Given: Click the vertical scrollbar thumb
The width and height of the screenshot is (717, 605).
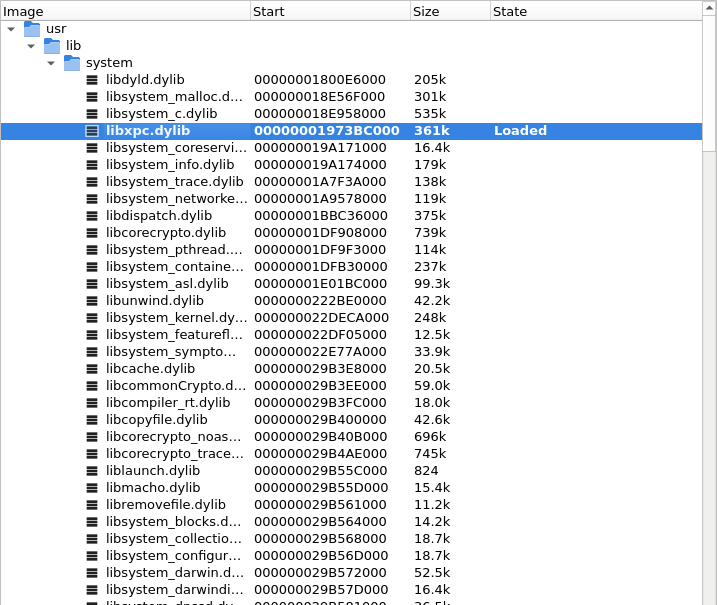Looking at the screenshot, I should (x=709, y=82).
